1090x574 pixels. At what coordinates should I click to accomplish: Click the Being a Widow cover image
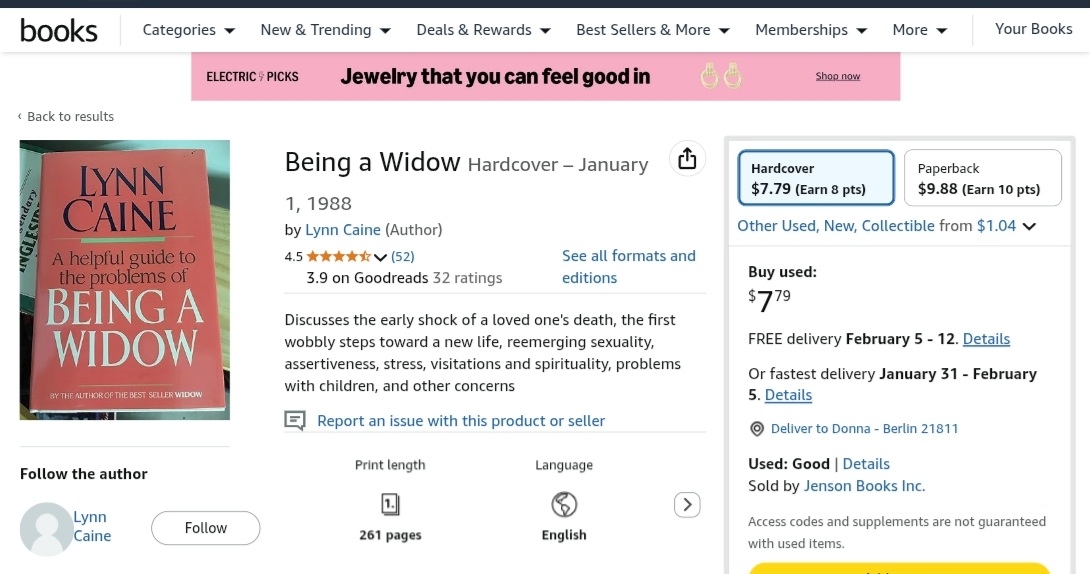click(x=125, y=280)
